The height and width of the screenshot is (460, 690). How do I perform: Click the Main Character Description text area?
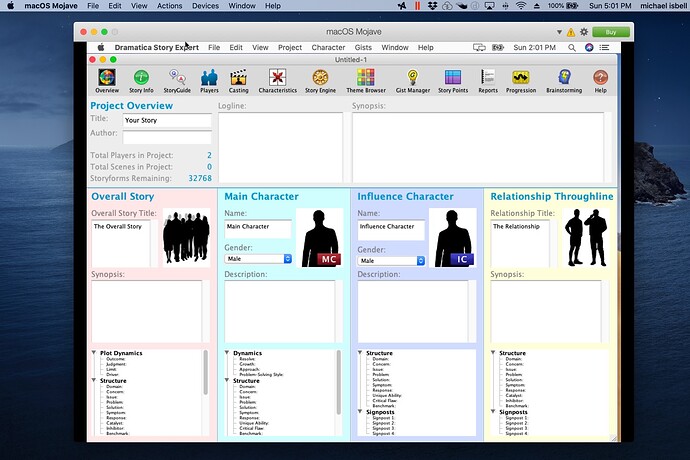279,311
